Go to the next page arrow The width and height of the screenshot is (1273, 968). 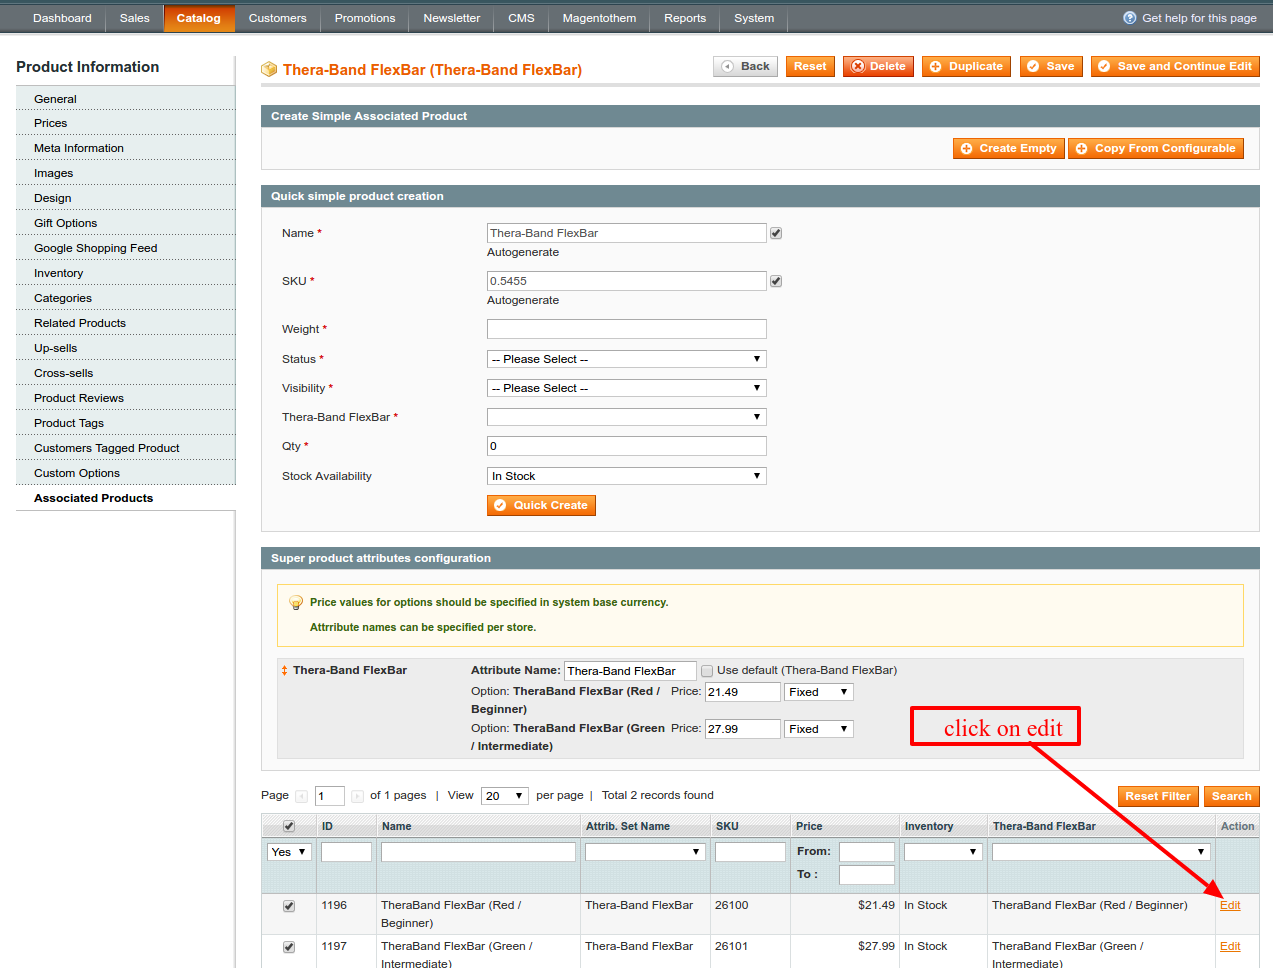(357, 796)
